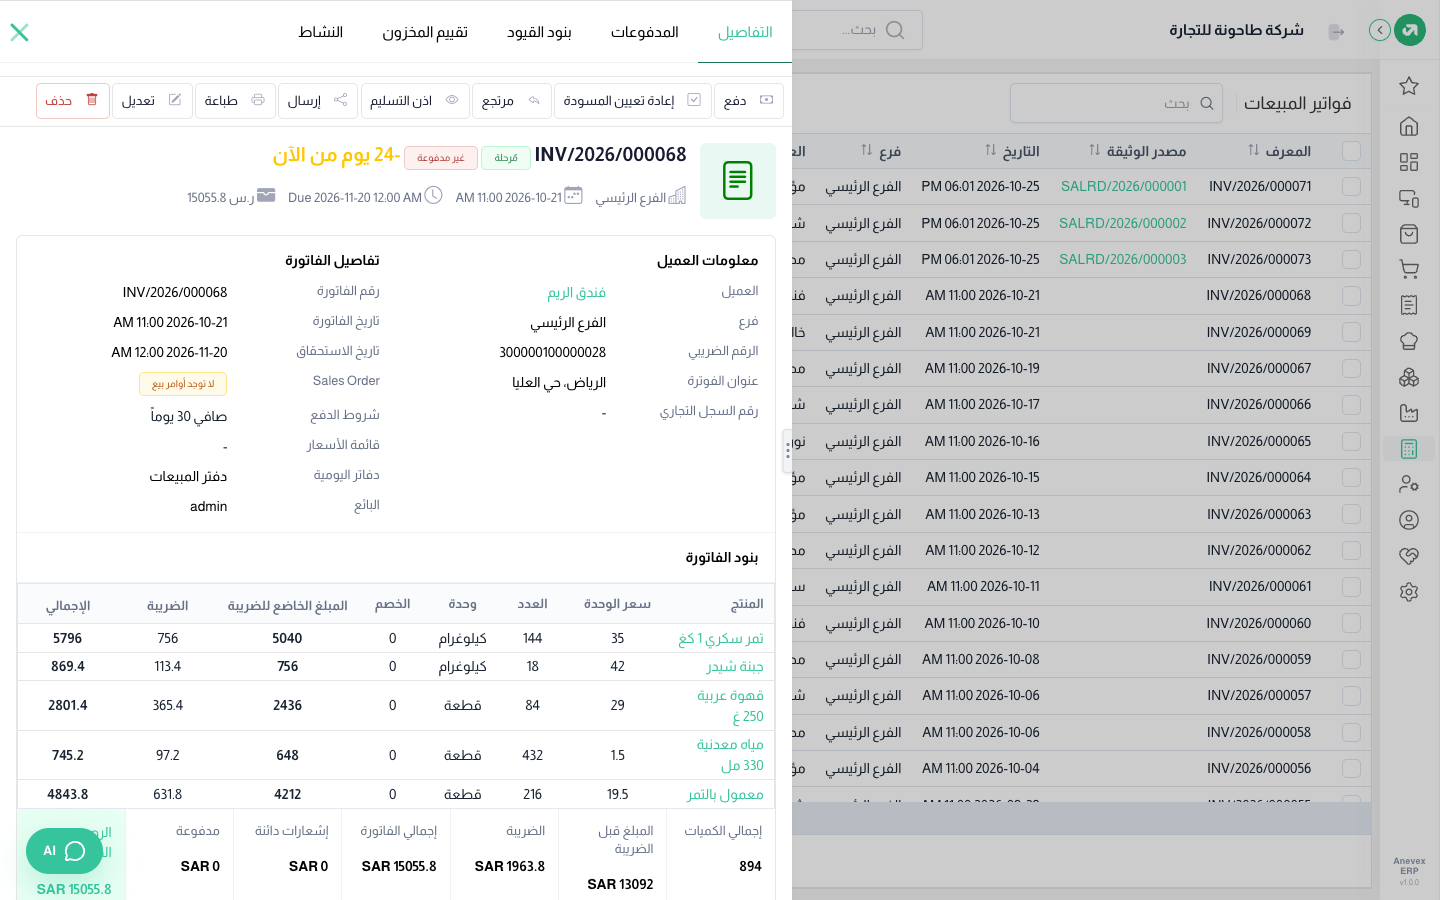The image size is (1440, 900).
Task: Open settings gear in sidebar
Action: click(1409, 592)
